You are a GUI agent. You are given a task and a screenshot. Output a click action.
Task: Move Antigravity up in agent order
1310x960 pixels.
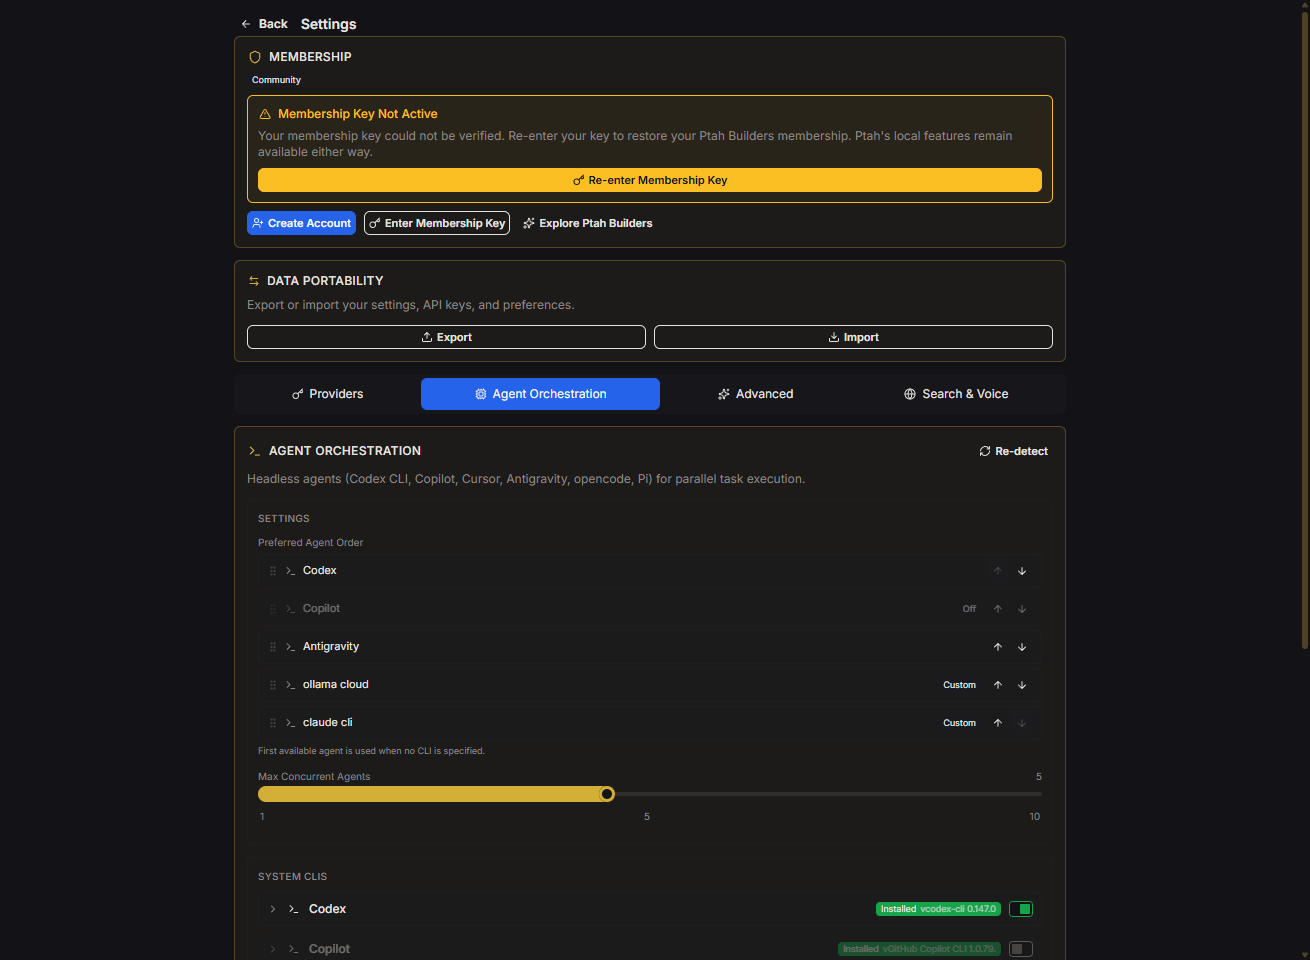click(x=998, y=647)
